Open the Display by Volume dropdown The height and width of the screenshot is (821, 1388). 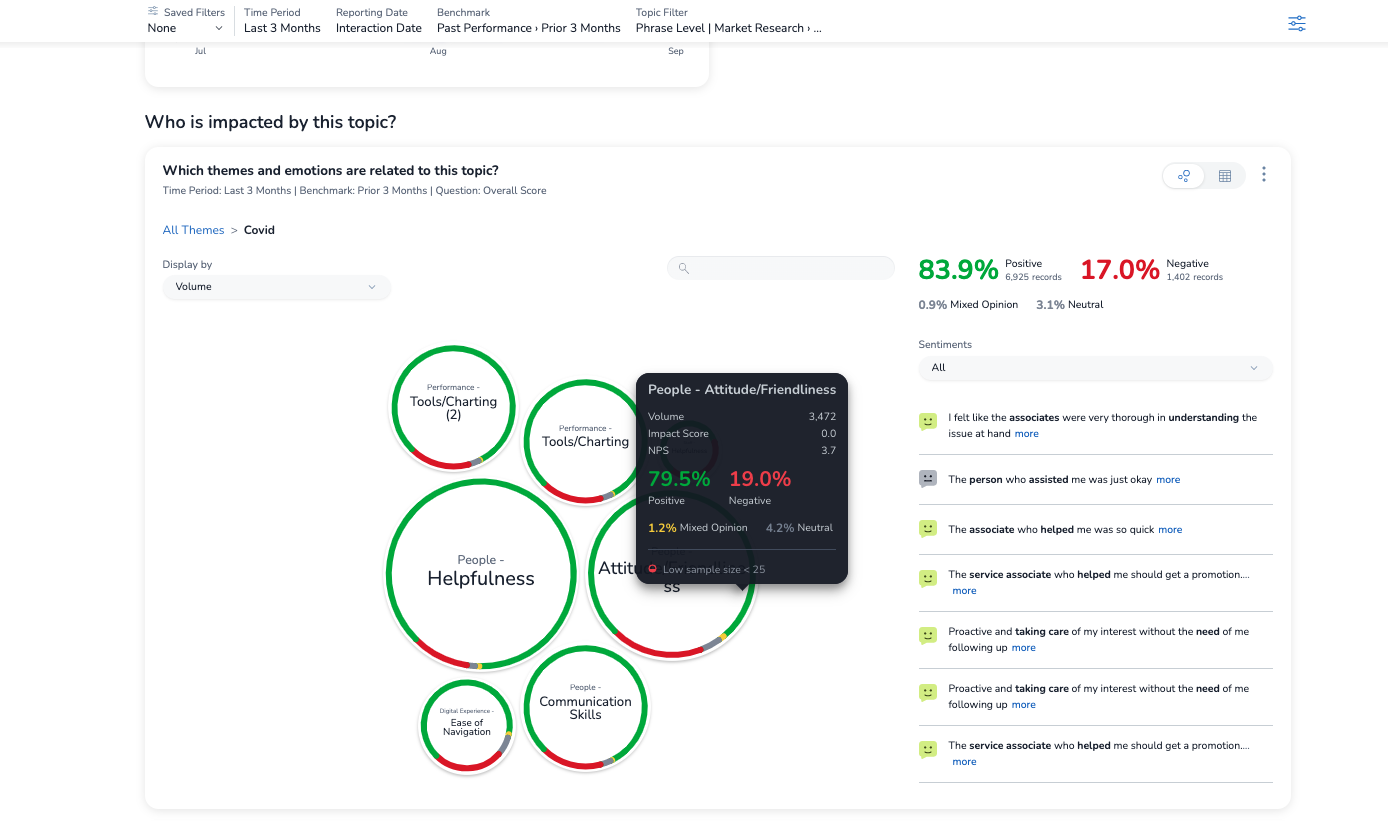[276, 287]
